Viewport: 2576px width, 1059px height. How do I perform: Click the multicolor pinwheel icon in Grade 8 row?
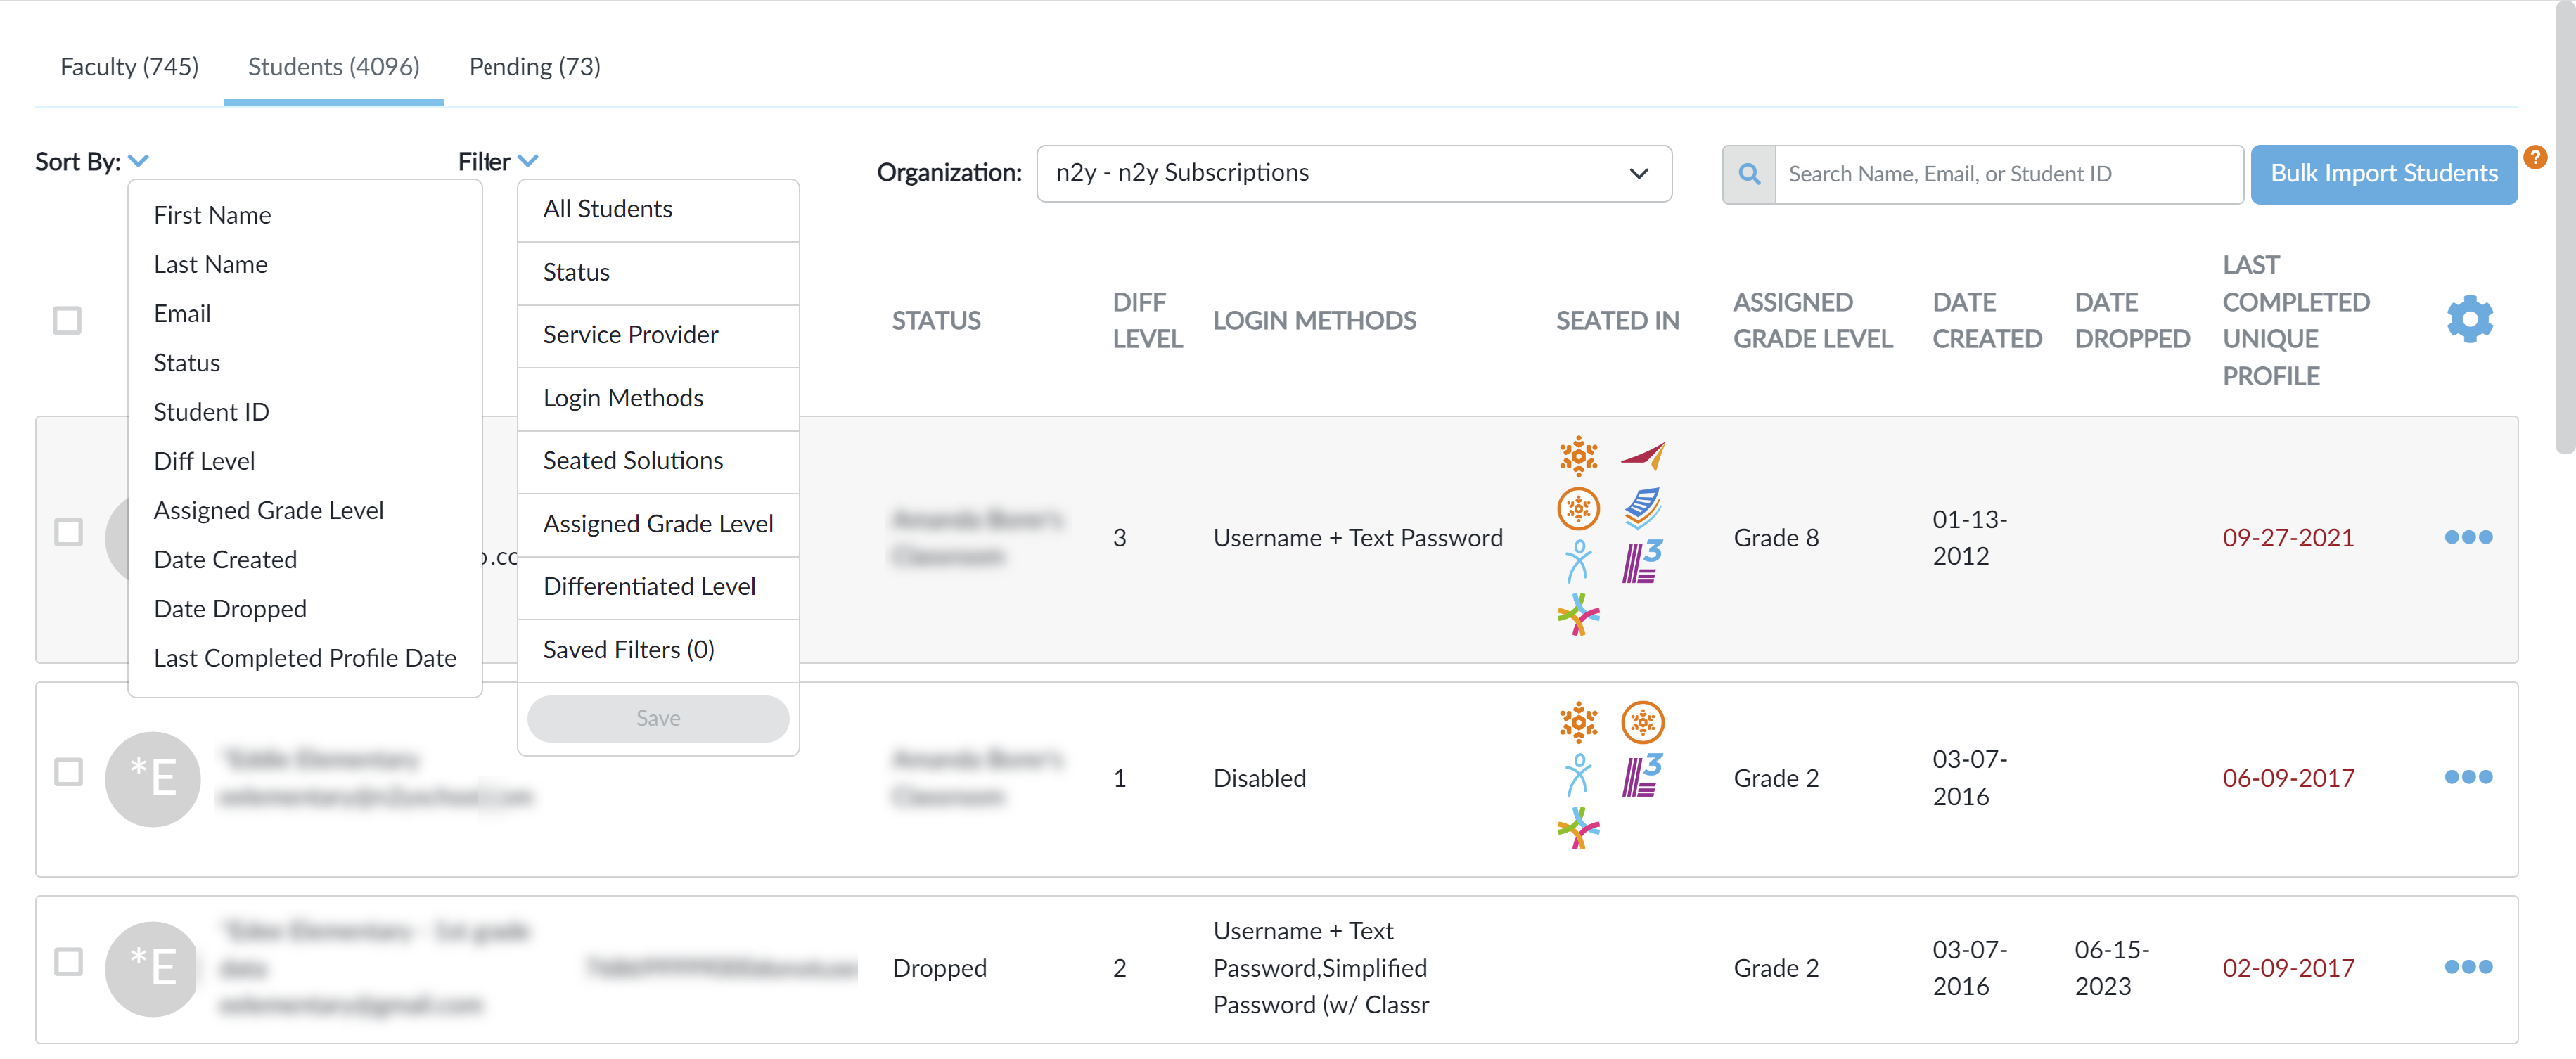tap(1578, 614)
